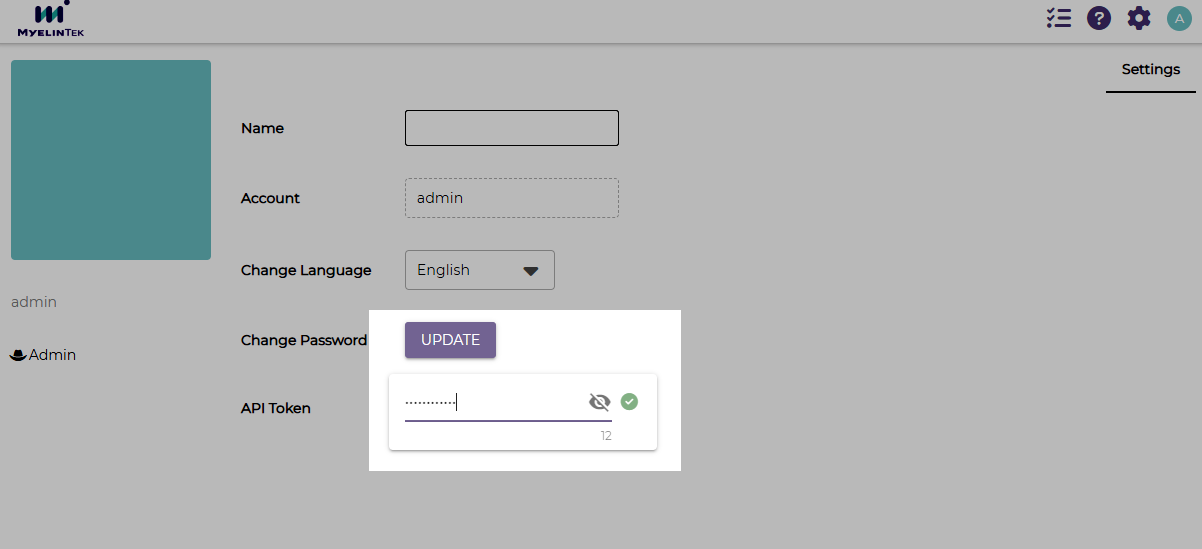The height and width of the screenshot is (549, 1202).
Task: Open the help question mark icon
Action: 1099,18
